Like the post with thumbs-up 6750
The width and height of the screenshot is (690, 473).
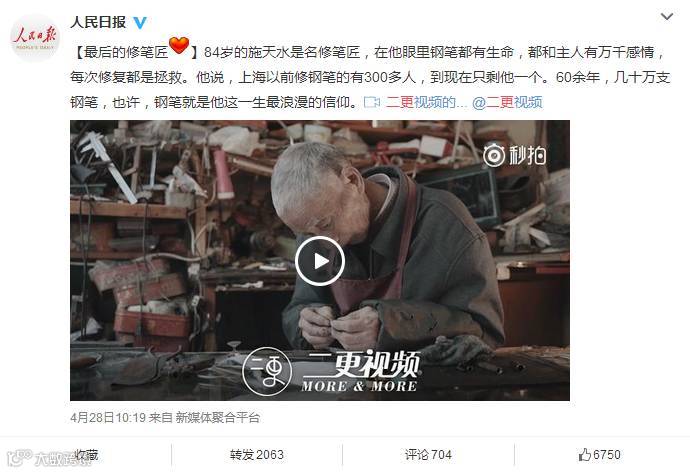[x=599, y=455]
